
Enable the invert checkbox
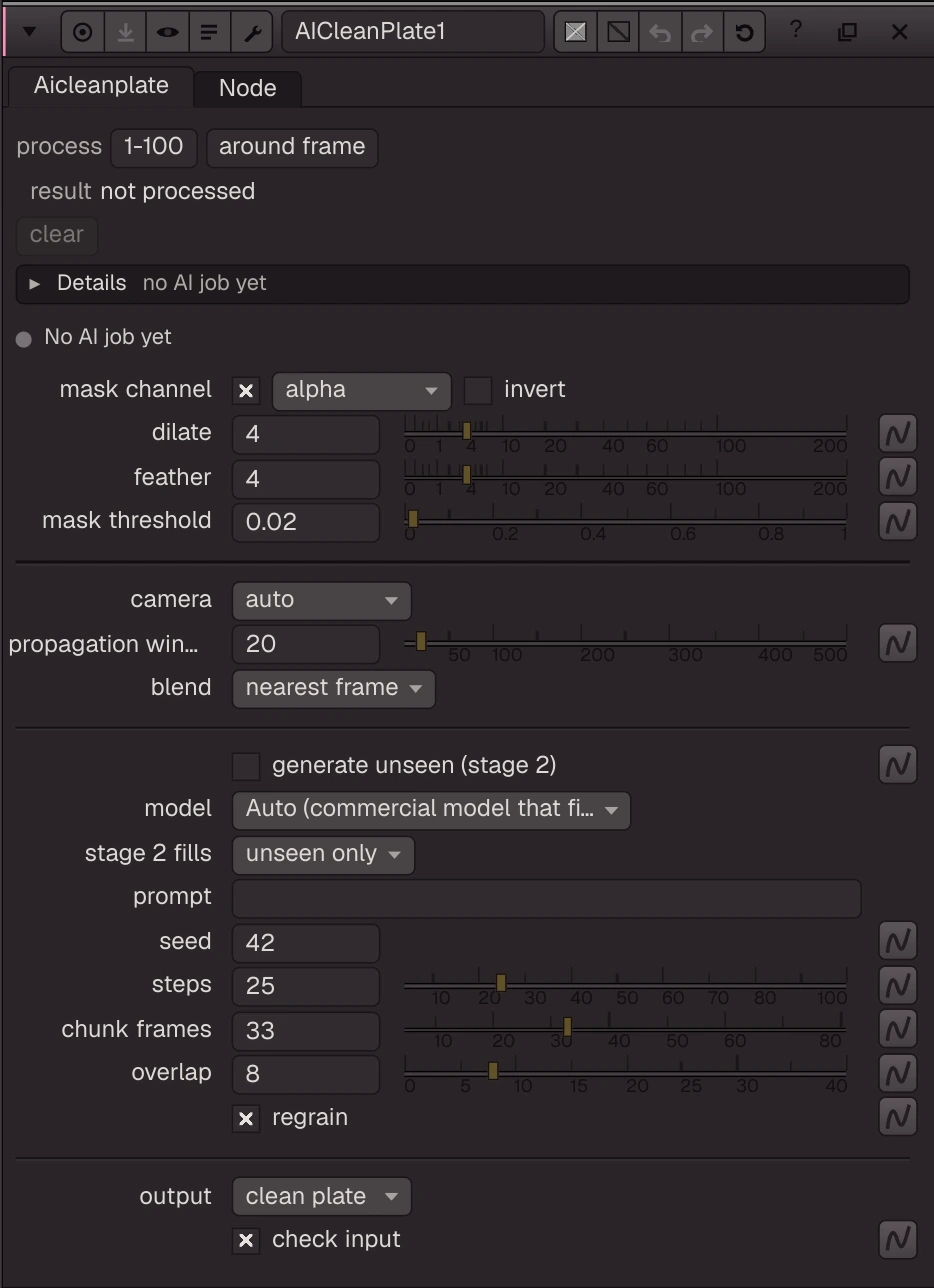478,391
